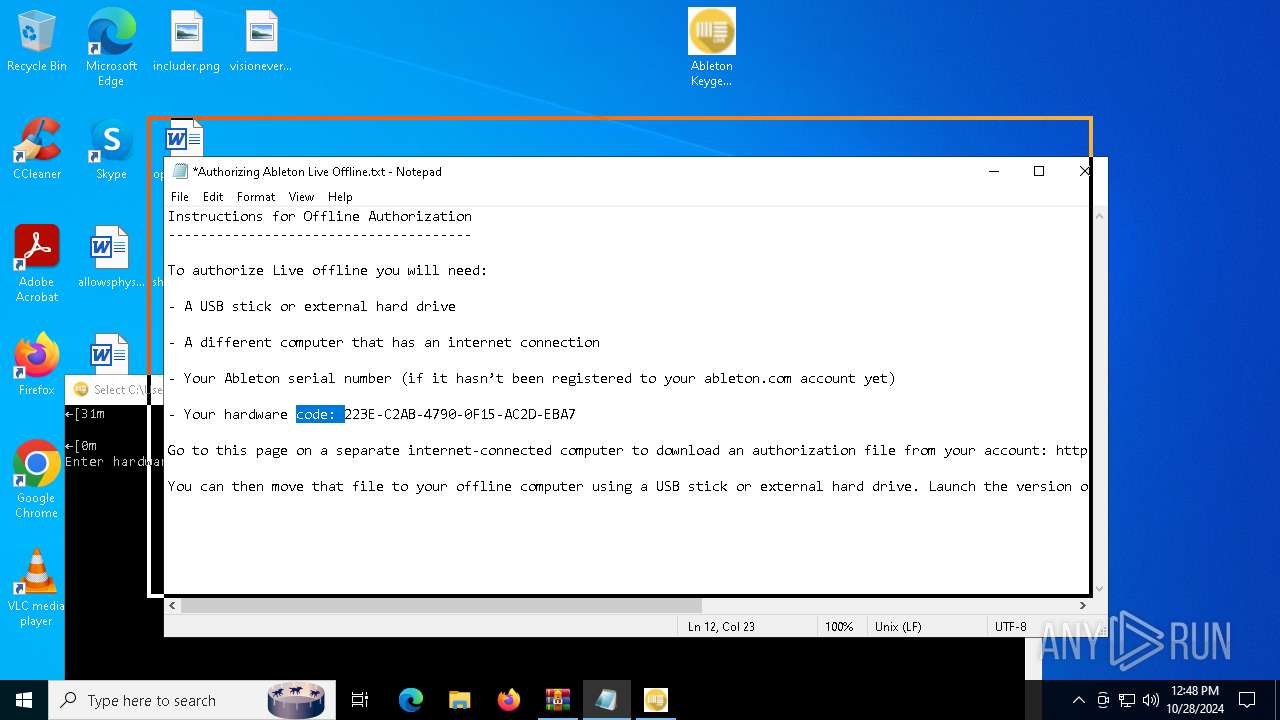Viewport: 1280px width, 720px height.
Task: Launch Microsoft Edge from the desktop
Action: pos(111,46)
